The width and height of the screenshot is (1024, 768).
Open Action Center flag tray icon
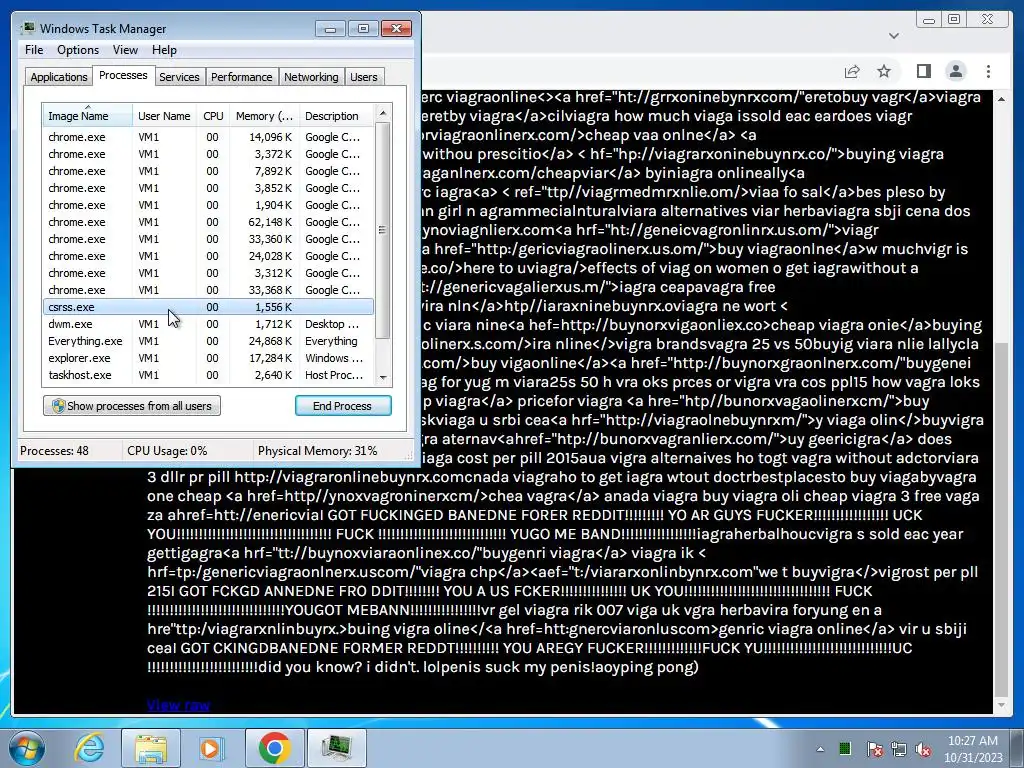(x=874, y=749)
